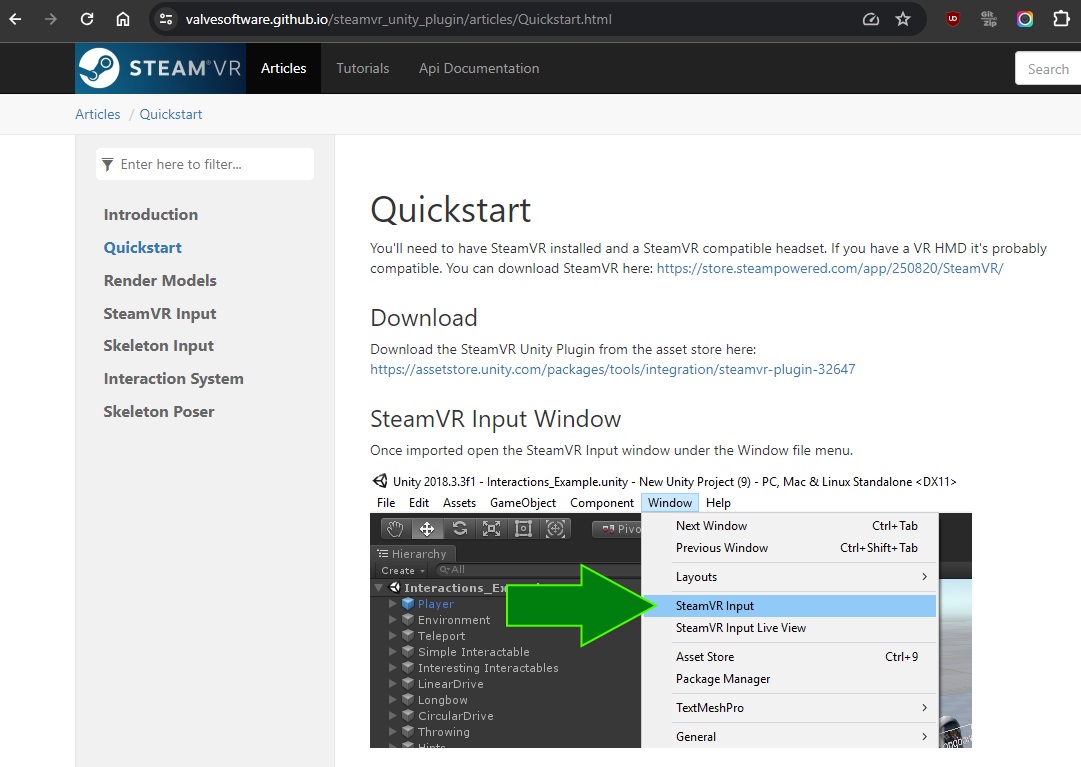Image resolution: width=1081 pixels, height=767 pixels.
Task: Open the browser extensions puzzle menu
Action: pos(1061,19)
